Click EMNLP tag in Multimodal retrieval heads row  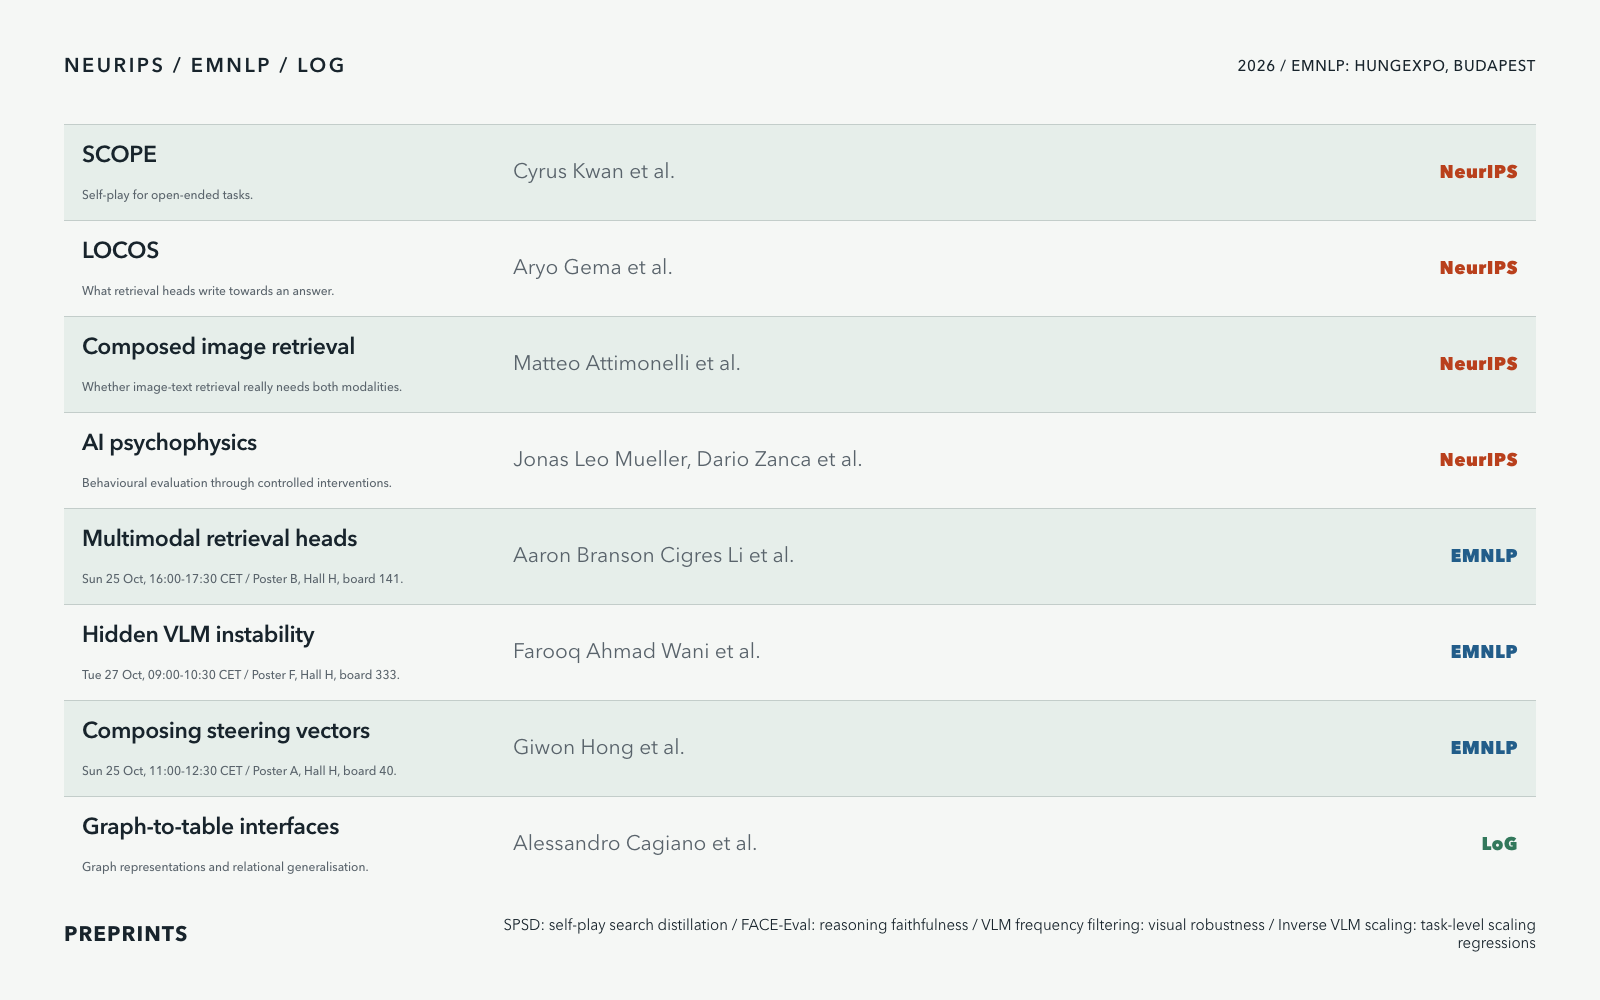1484,556
